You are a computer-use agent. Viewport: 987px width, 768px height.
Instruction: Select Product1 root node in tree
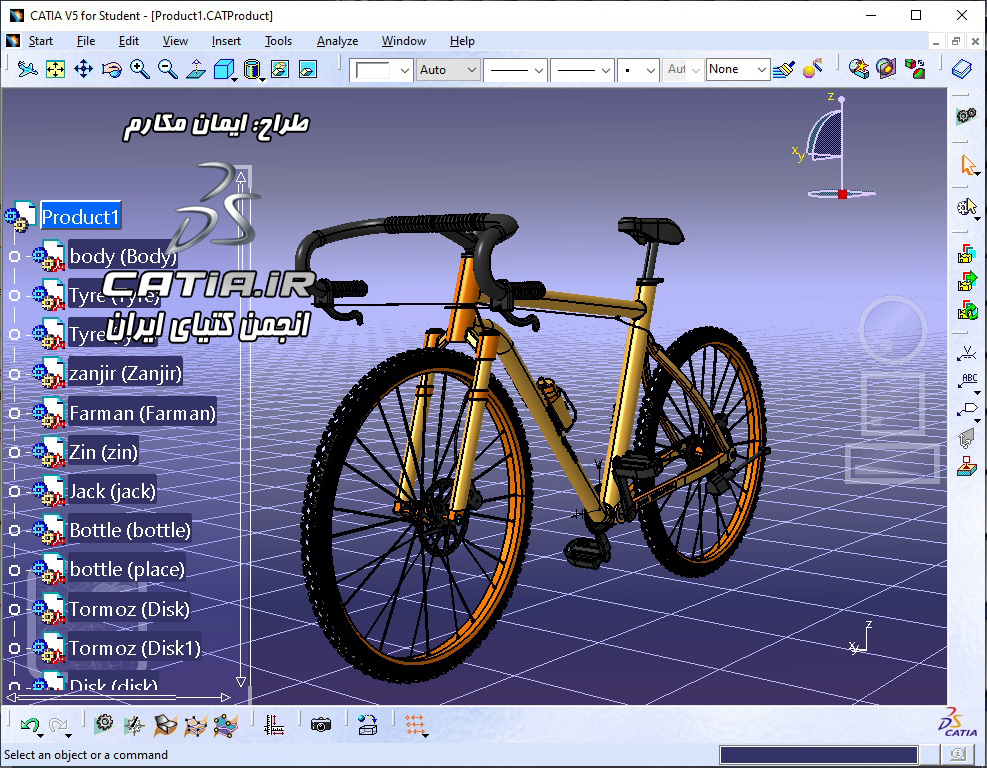(x=80, y=217)
